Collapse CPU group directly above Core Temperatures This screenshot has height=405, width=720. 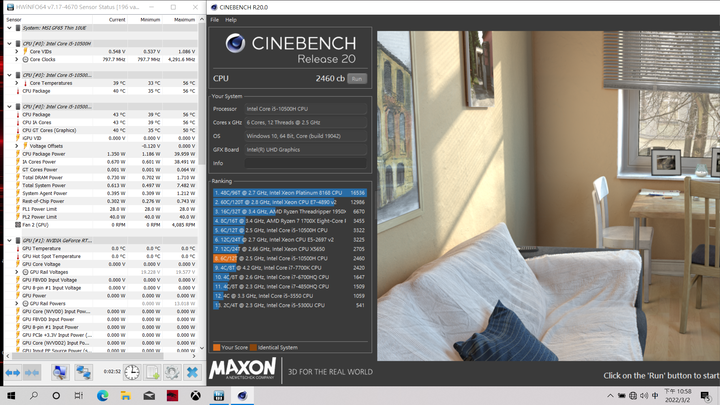(x=9, y=75)
